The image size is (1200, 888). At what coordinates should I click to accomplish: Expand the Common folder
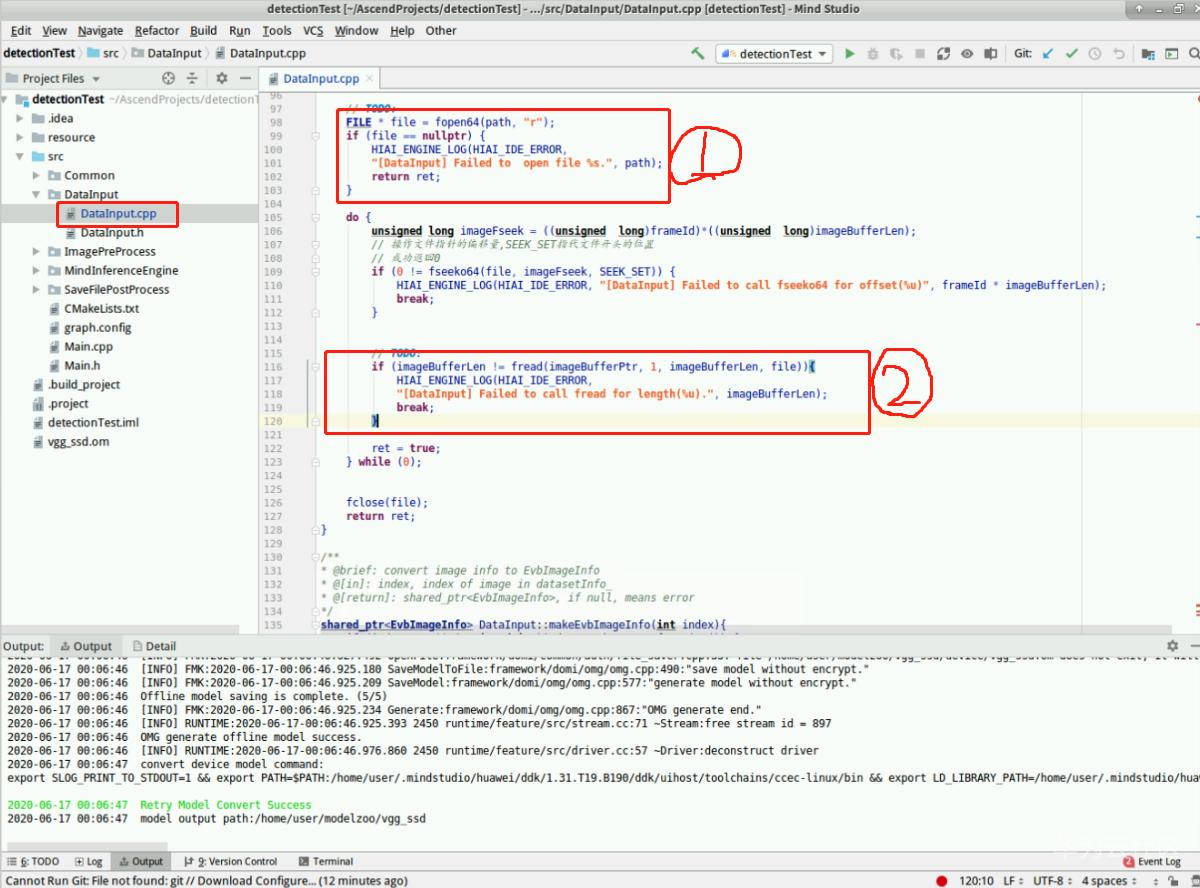(x=37, y=175)
